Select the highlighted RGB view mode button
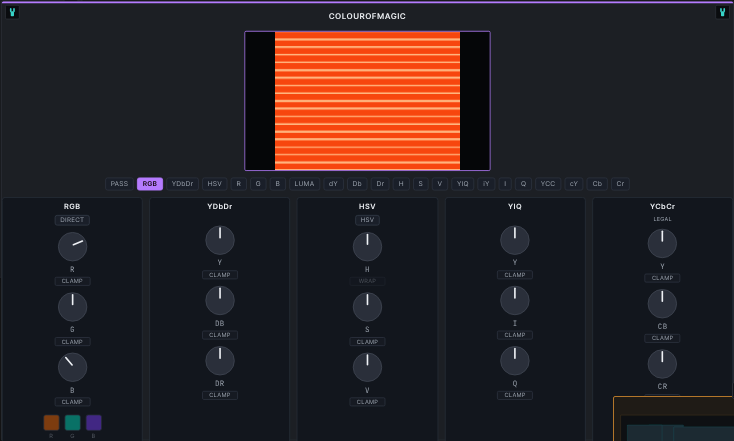The height and width of the screenshot is (441, 734). pos(150,184)
